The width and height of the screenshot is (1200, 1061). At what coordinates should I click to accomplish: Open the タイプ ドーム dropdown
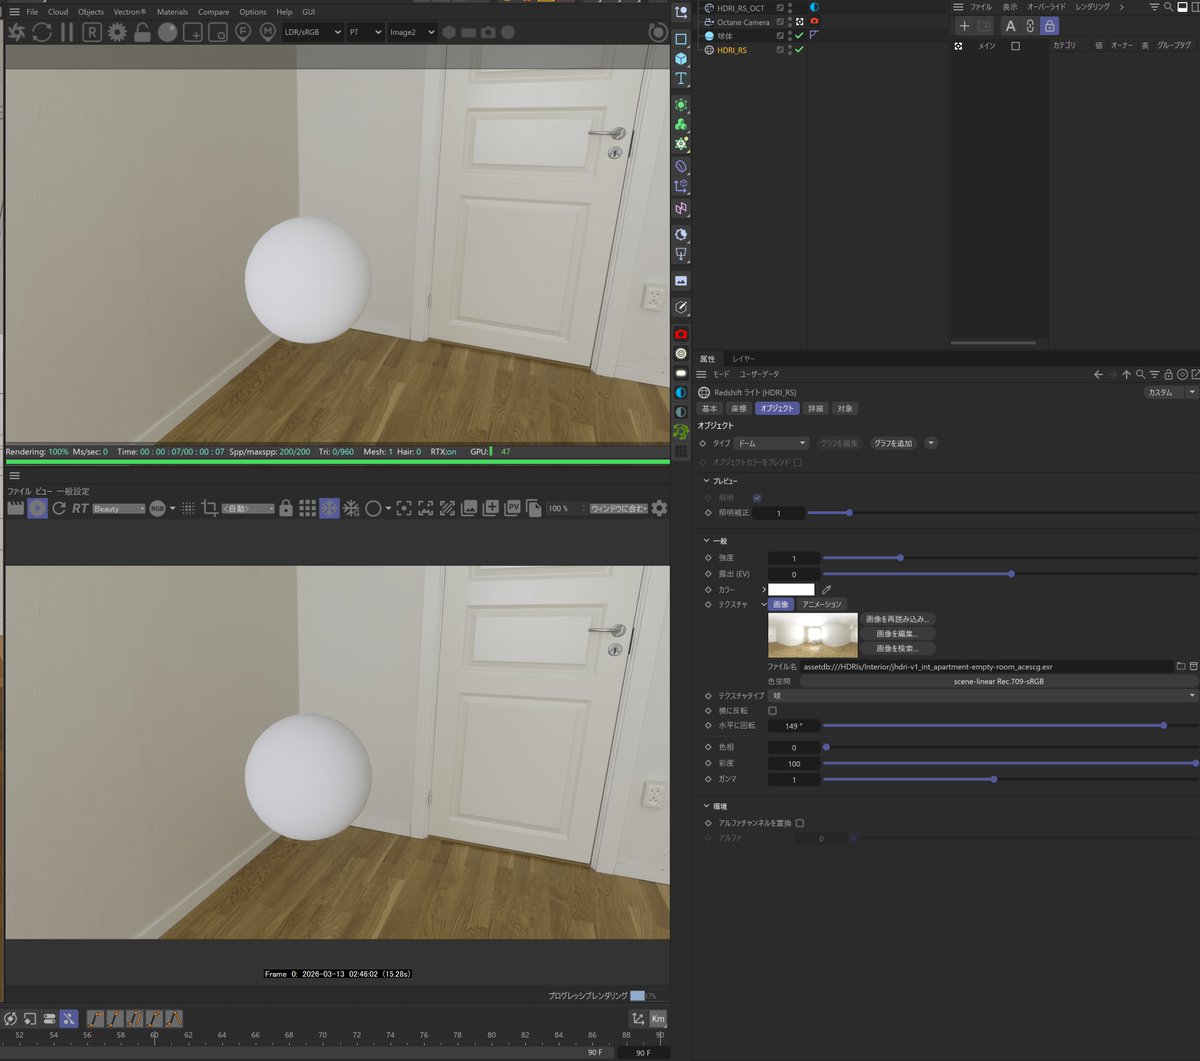(x=771, y=443)
